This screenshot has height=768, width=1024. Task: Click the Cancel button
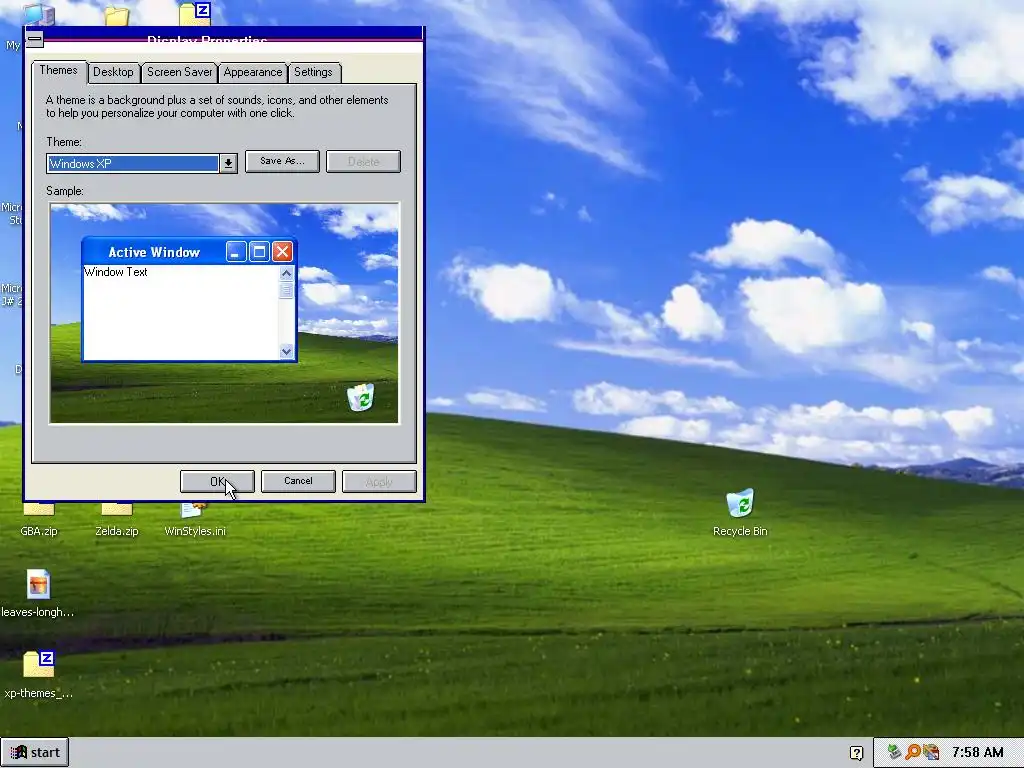pos(298,481)
